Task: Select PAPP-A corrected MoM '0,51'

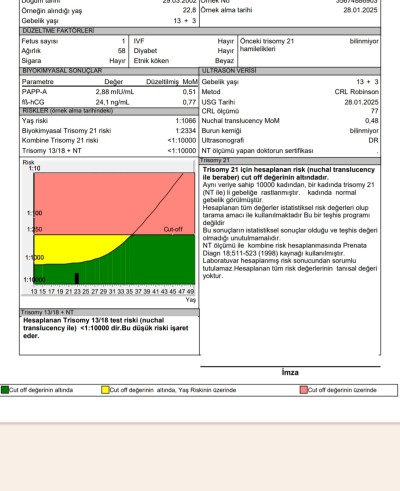Action: (x=189, y=92)
